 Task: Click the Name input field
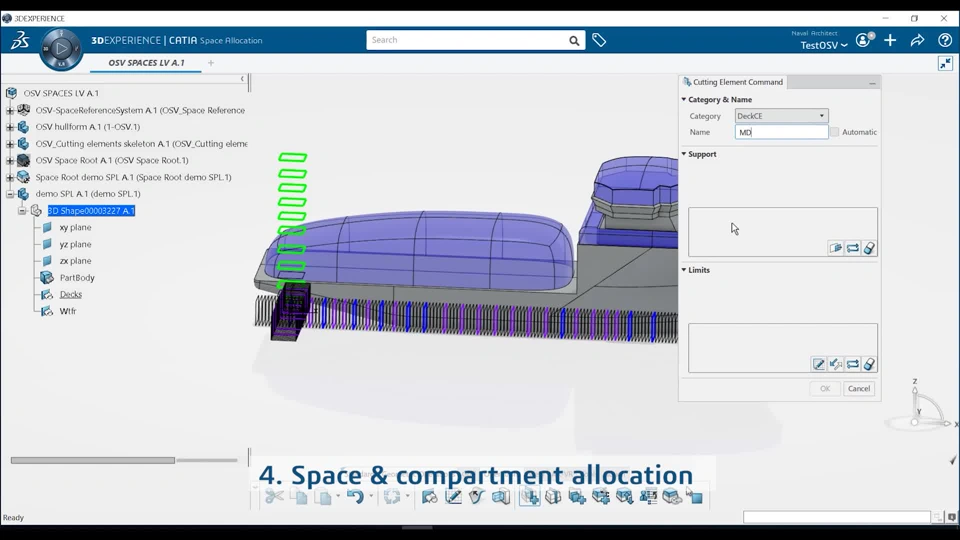781,132
